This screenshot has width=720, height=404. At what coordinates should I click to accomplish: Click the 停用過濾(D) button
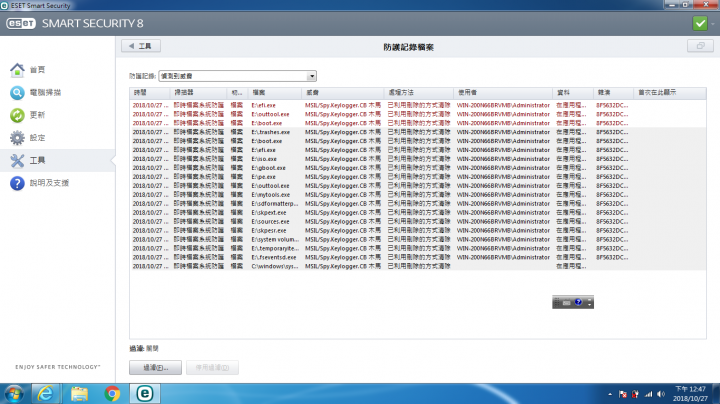pyautogui.click(x=212, y=368)
